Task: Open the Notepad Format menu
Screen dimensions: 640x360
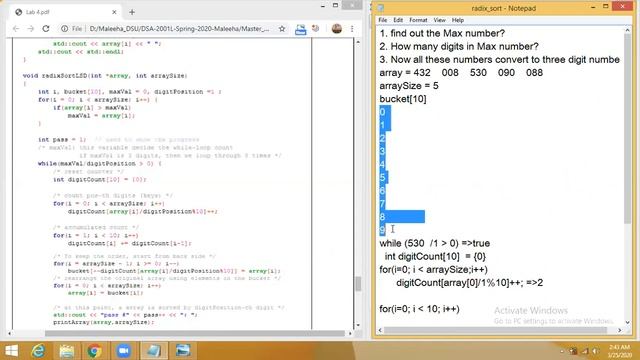Action: 418,20
